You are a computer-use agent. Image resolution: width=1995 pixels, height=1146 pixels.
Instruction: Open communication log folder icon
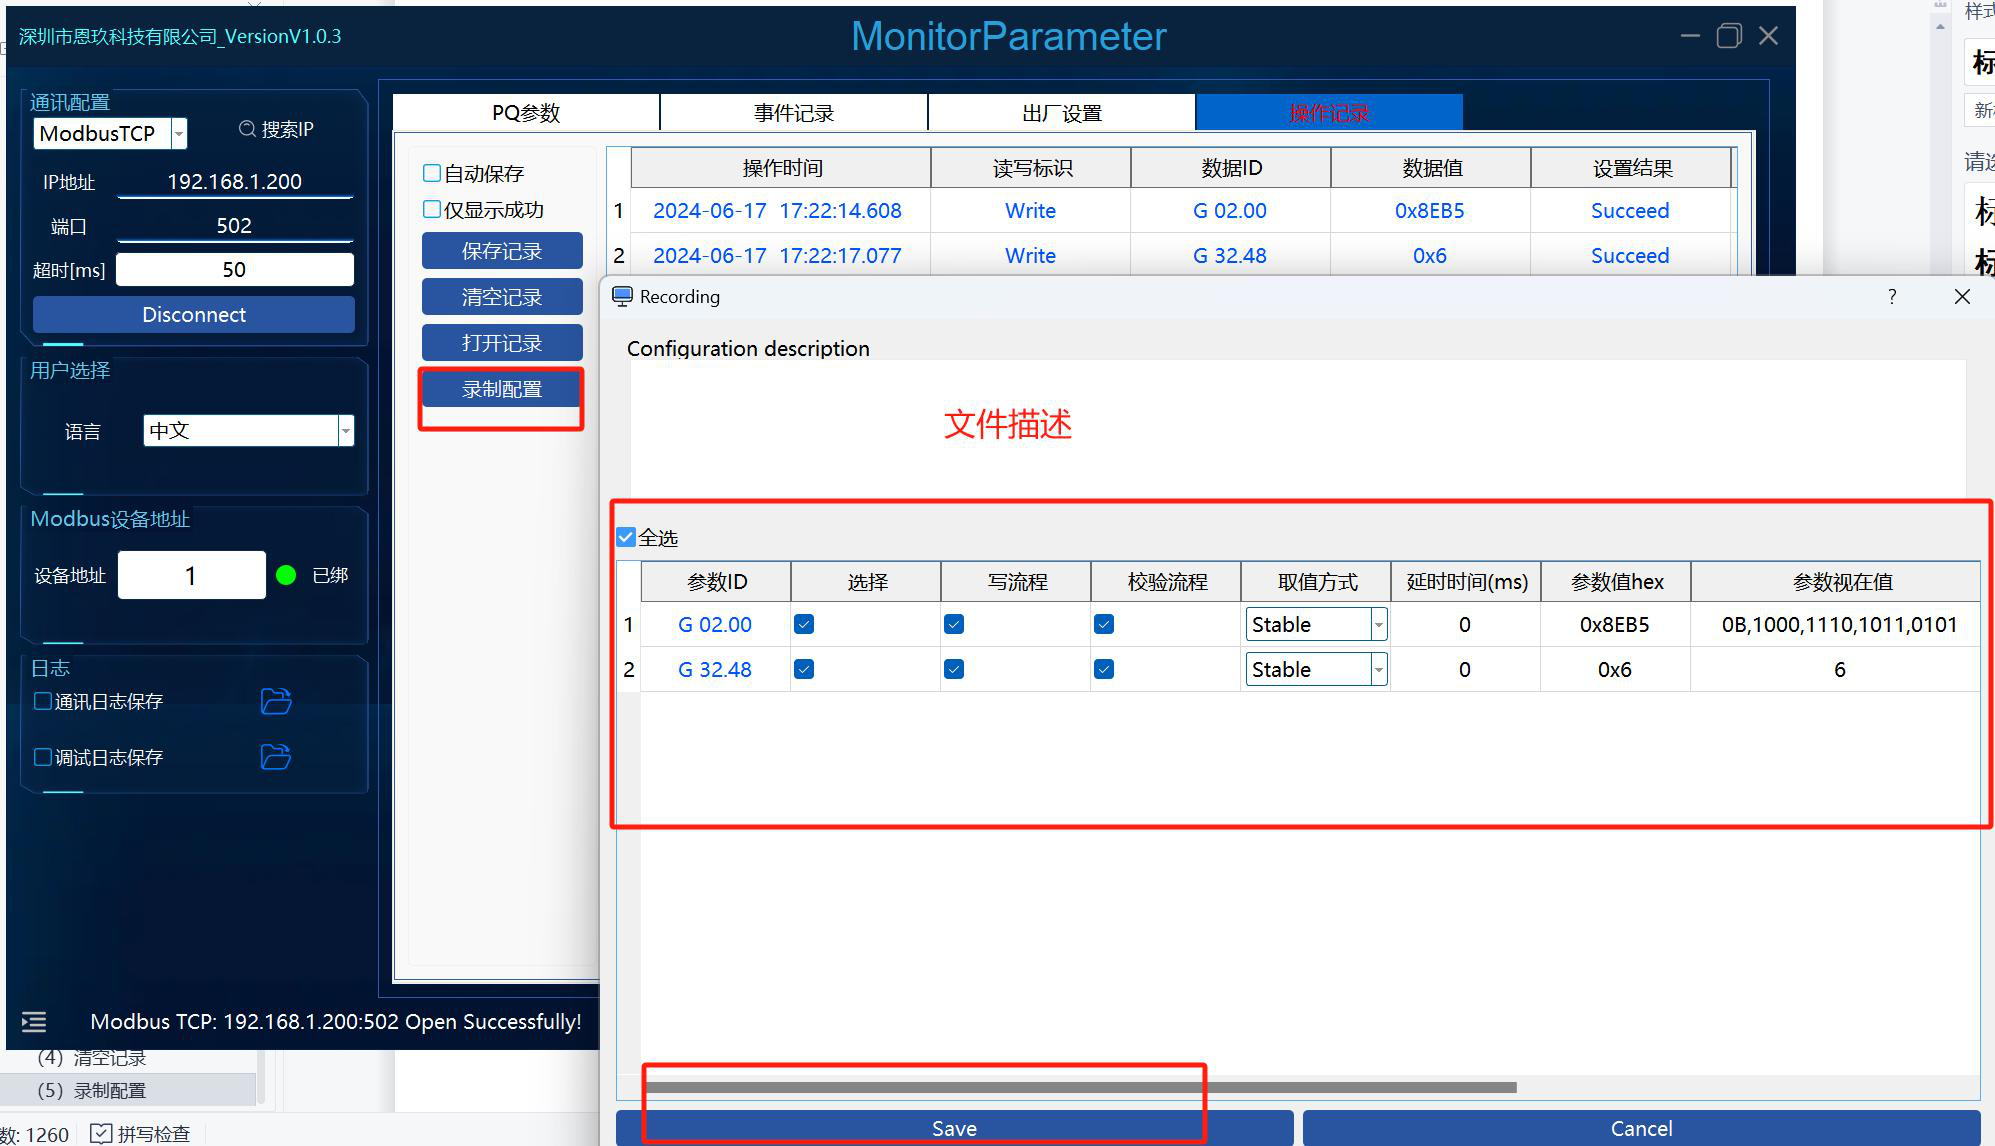point(276,701)
